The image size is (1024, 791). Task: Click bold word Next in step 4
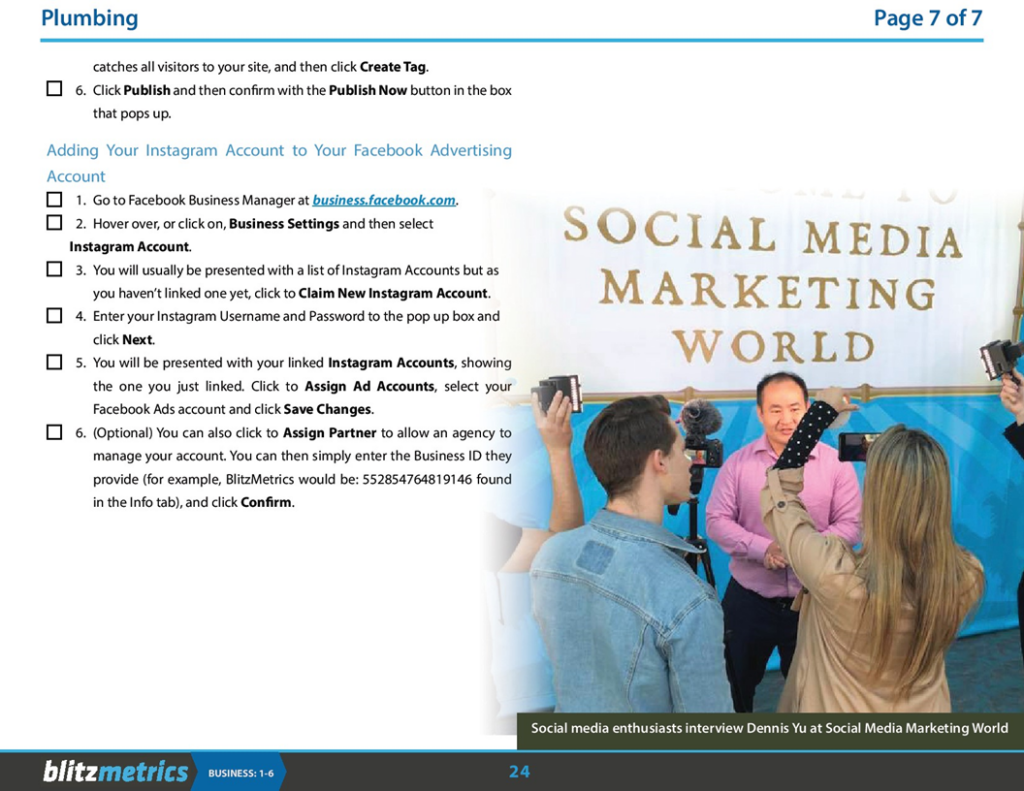pyautogui.click(x=137, y=340)
